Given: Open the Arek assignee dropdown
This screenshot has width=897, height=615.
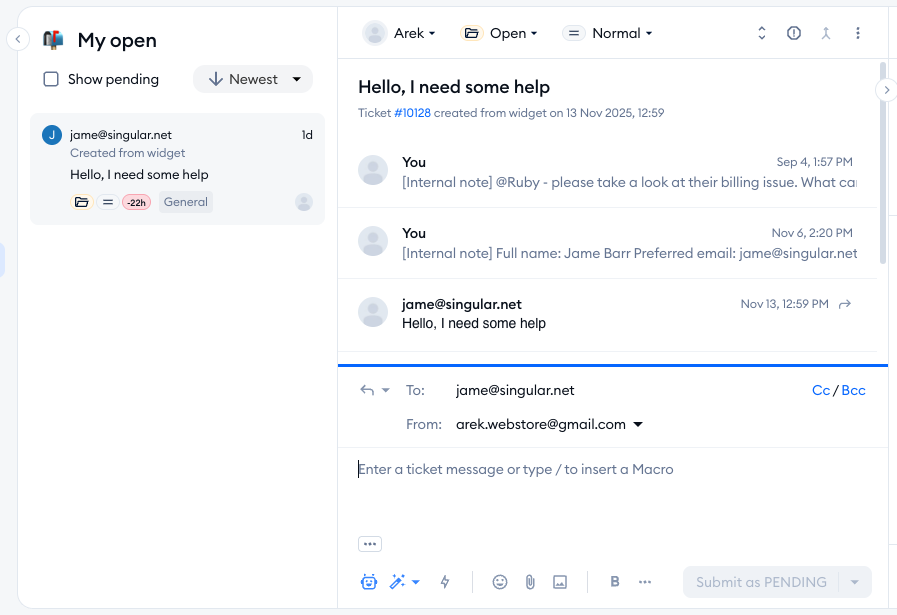Looking at the screenshot, I should coord(400,33).
